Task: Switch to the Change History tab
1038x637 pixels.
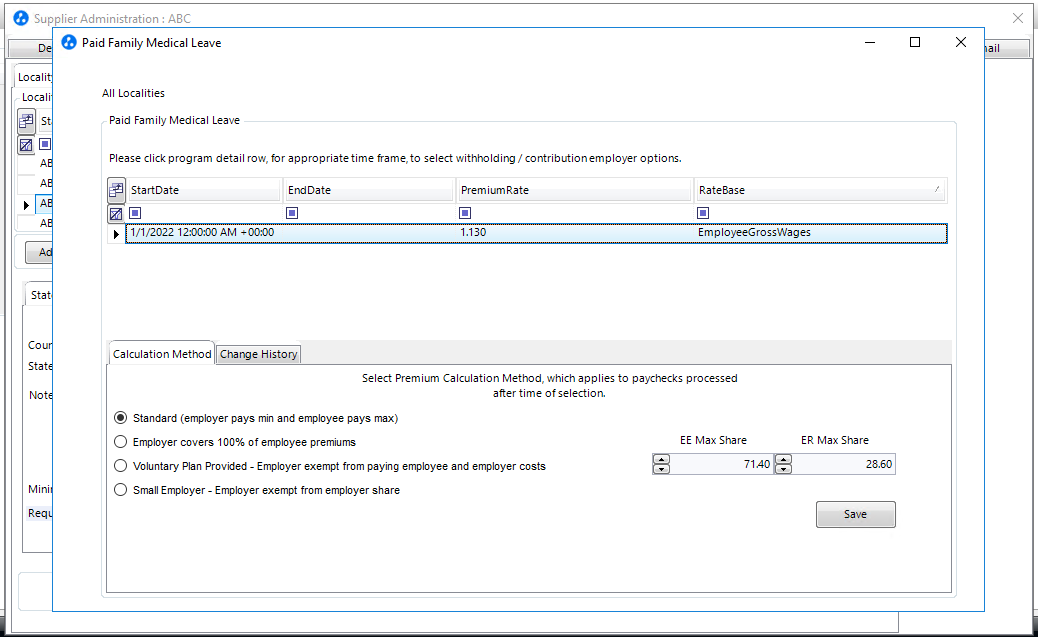Action: 258,354
